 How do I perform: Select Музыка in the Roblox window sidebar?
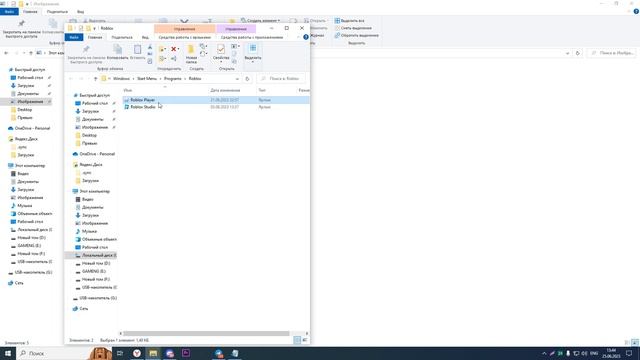tap(89, 231)
